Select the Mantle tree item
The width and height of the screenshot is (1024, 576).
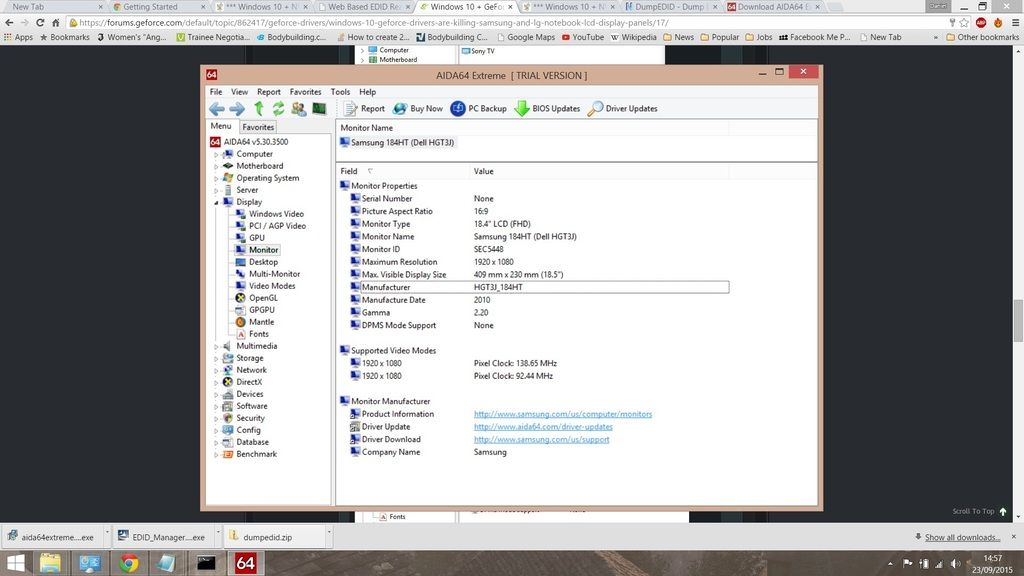261,322
